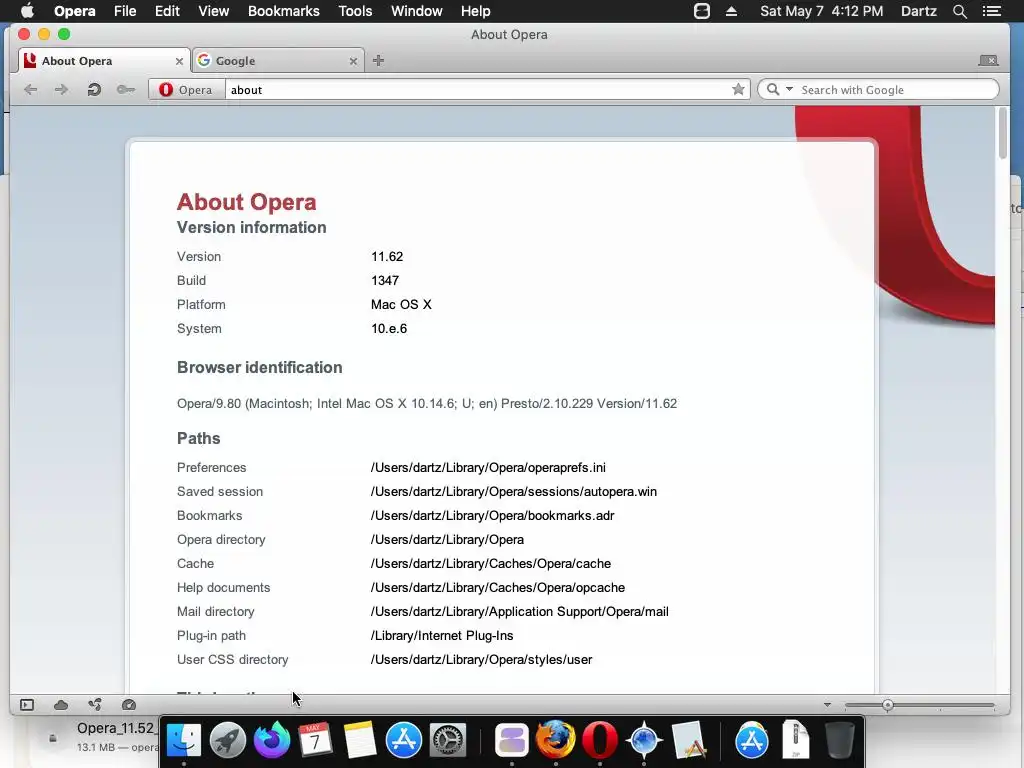Open Finder from the Dock
The height and width of the screenshot is (768, 1024).
[x=184, y=740]
